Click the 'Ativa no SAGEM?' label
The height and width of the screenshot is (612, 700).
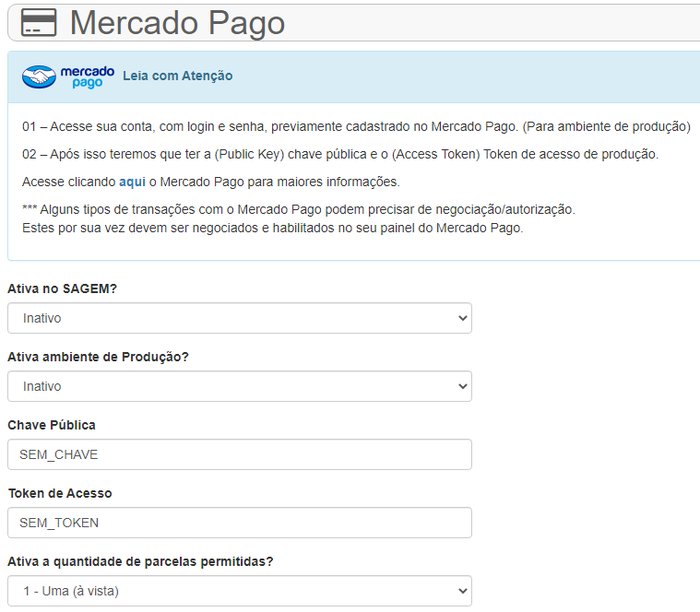(x=62, y=289)
